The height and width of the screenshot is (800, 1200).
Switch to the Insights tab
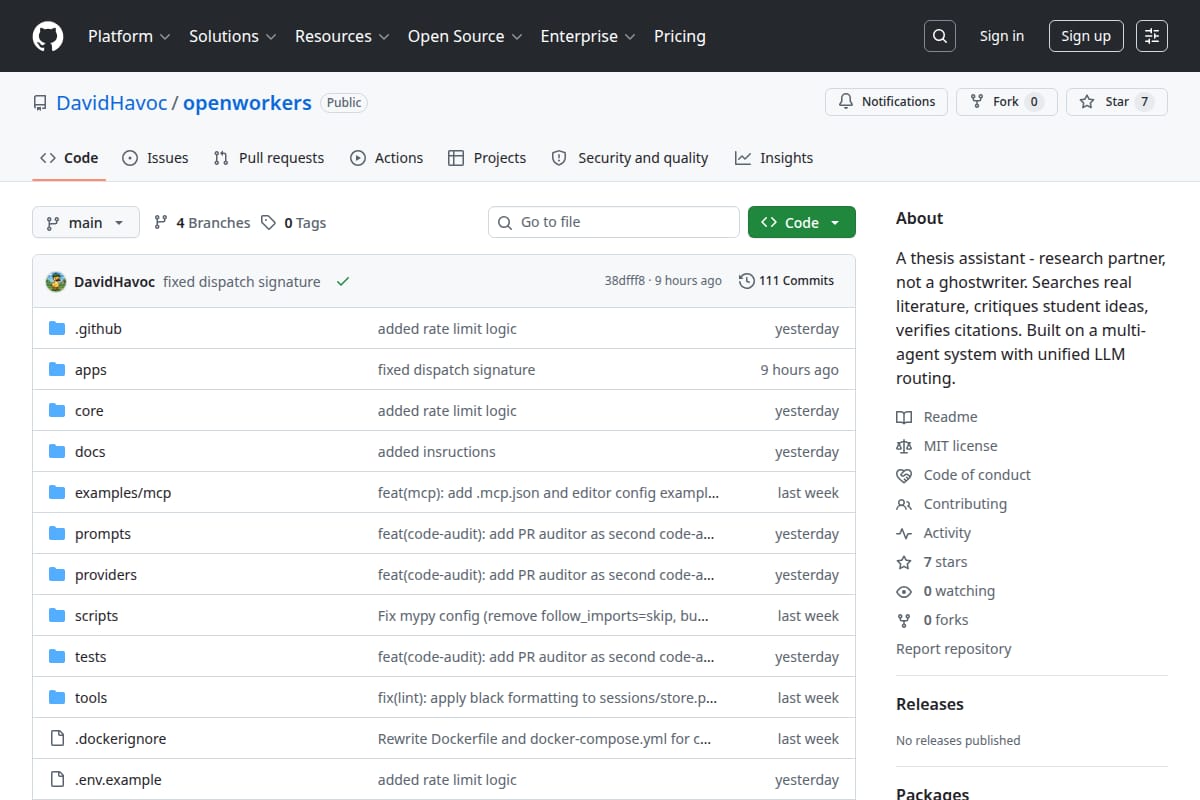tap(774, 158)
